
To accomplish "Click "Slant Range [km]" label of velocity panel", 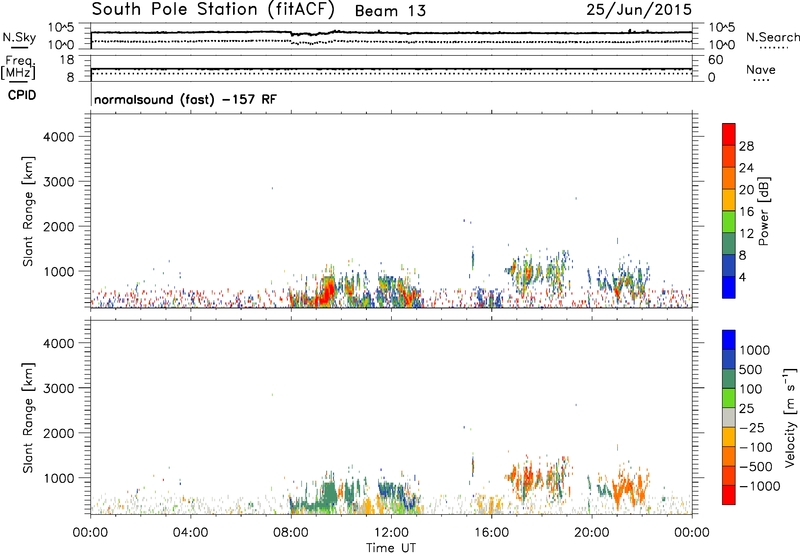I will [28, 418].
